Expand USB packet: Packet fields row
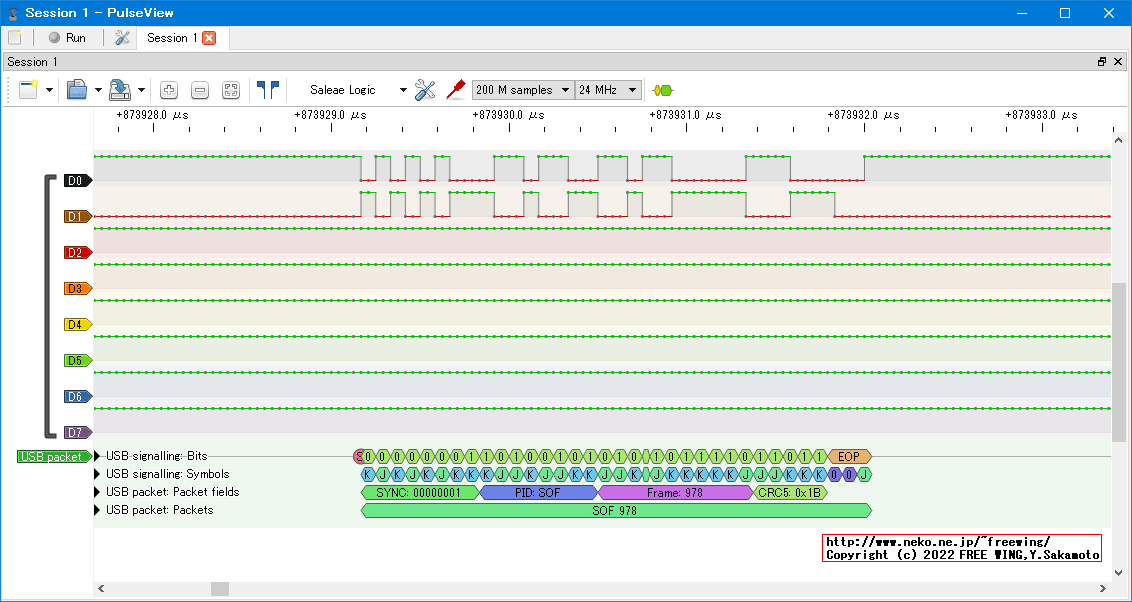This screenshot has width=1132, height=602. 98,492
